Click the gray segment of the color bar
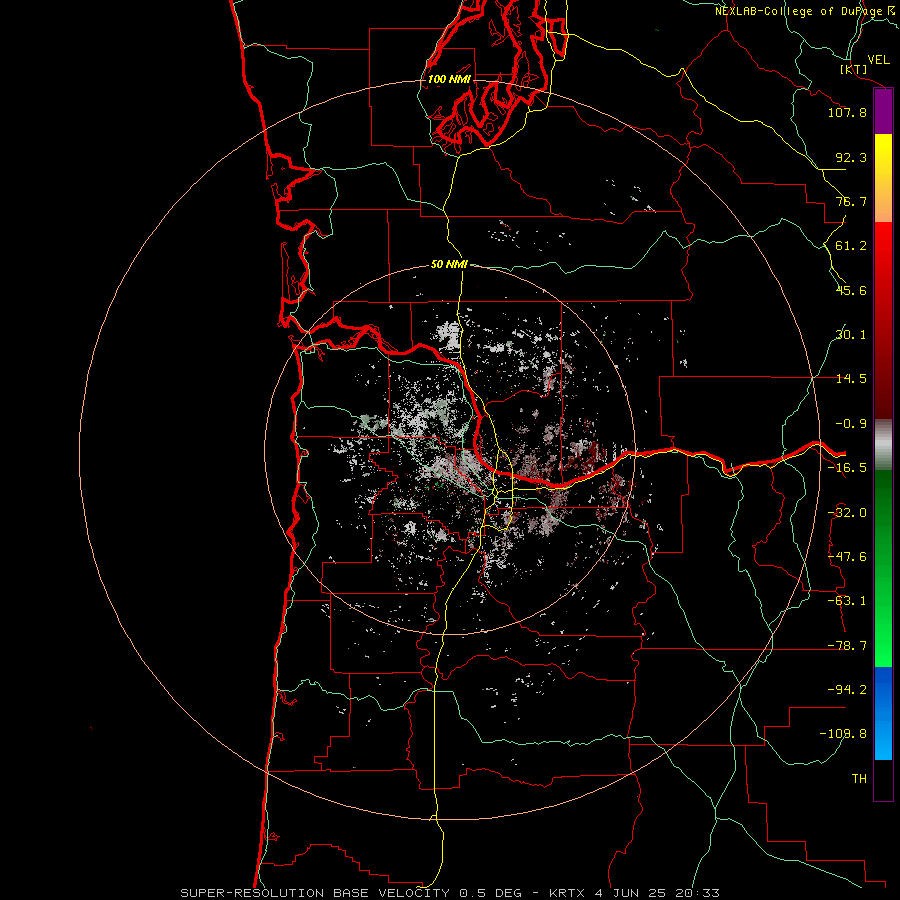The width and height of the screenshot is (900, 900). point(883,445)
